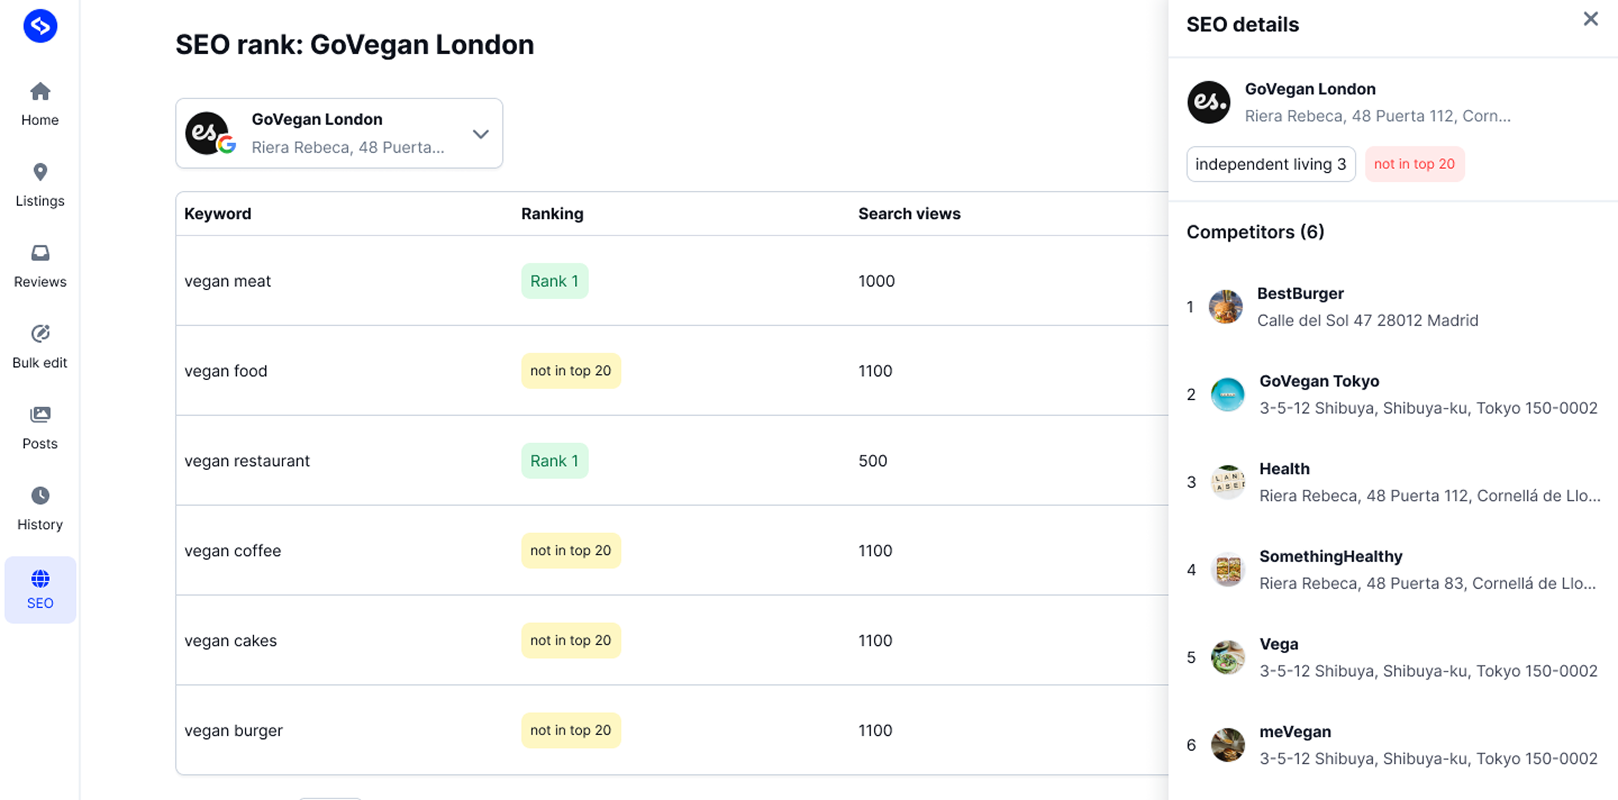Click the blue app logo at top left
Screen dimensions: 1618x800
40,26
